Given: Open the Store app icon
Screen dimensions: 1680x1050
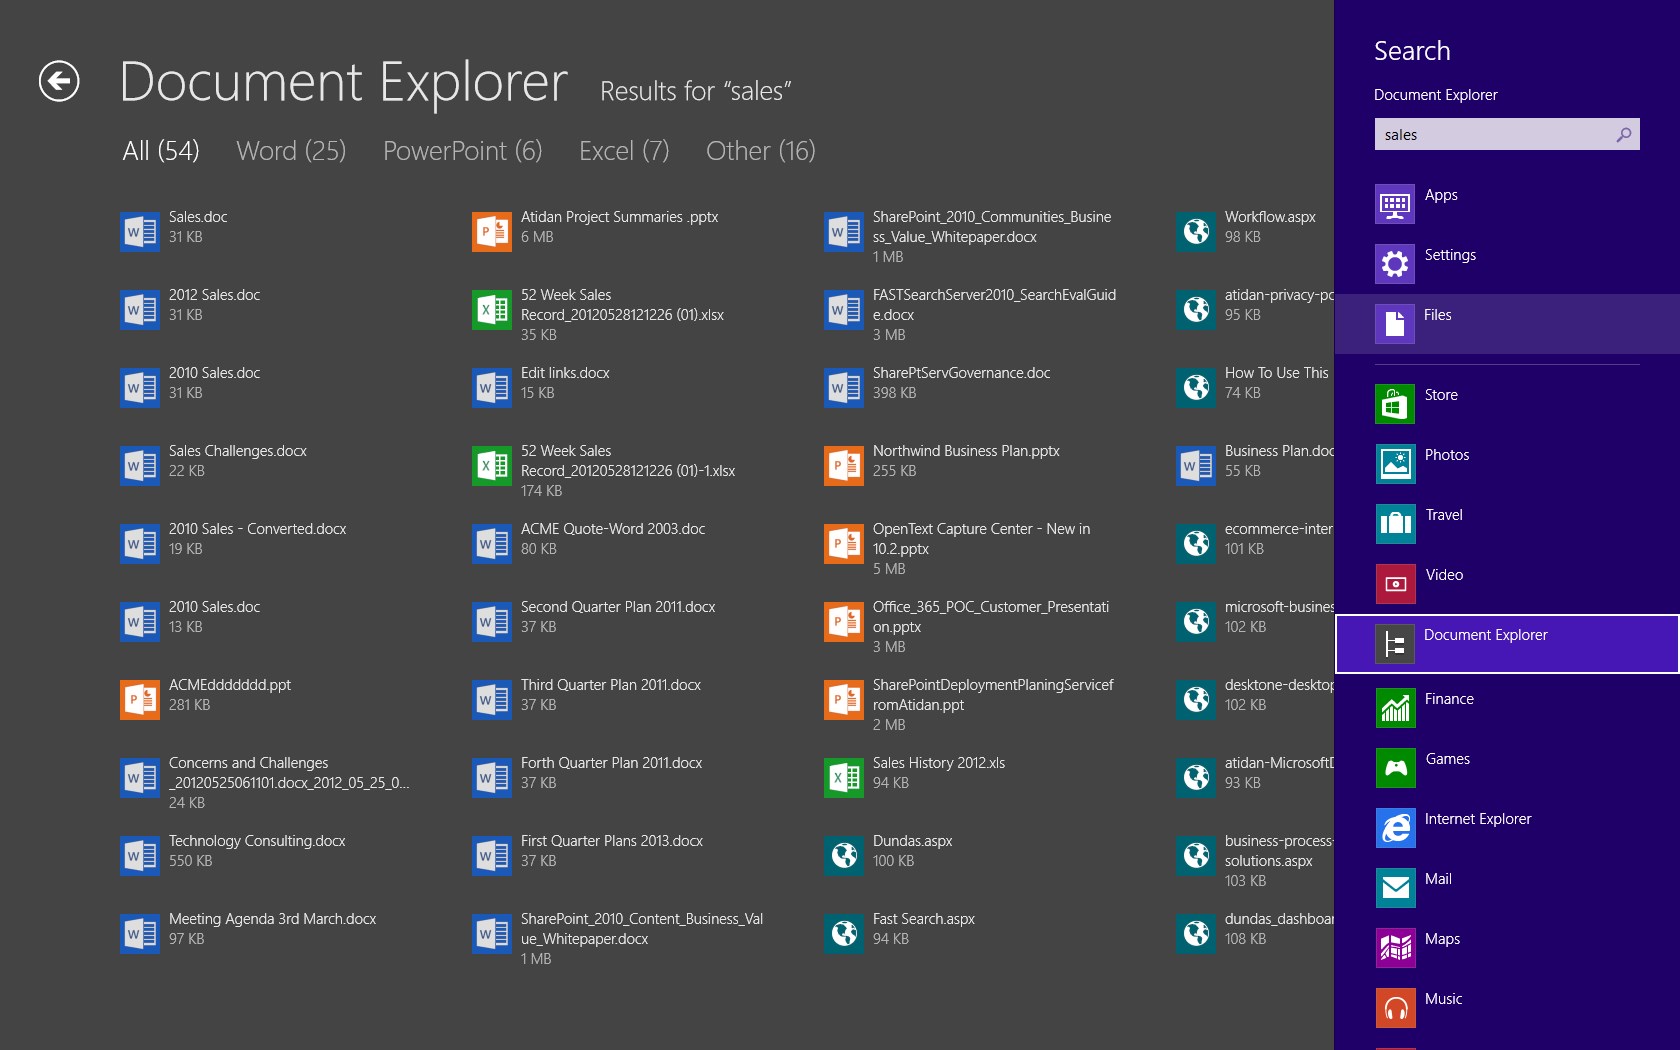Looking at the screenshot, I should (x=1395, y=404).
